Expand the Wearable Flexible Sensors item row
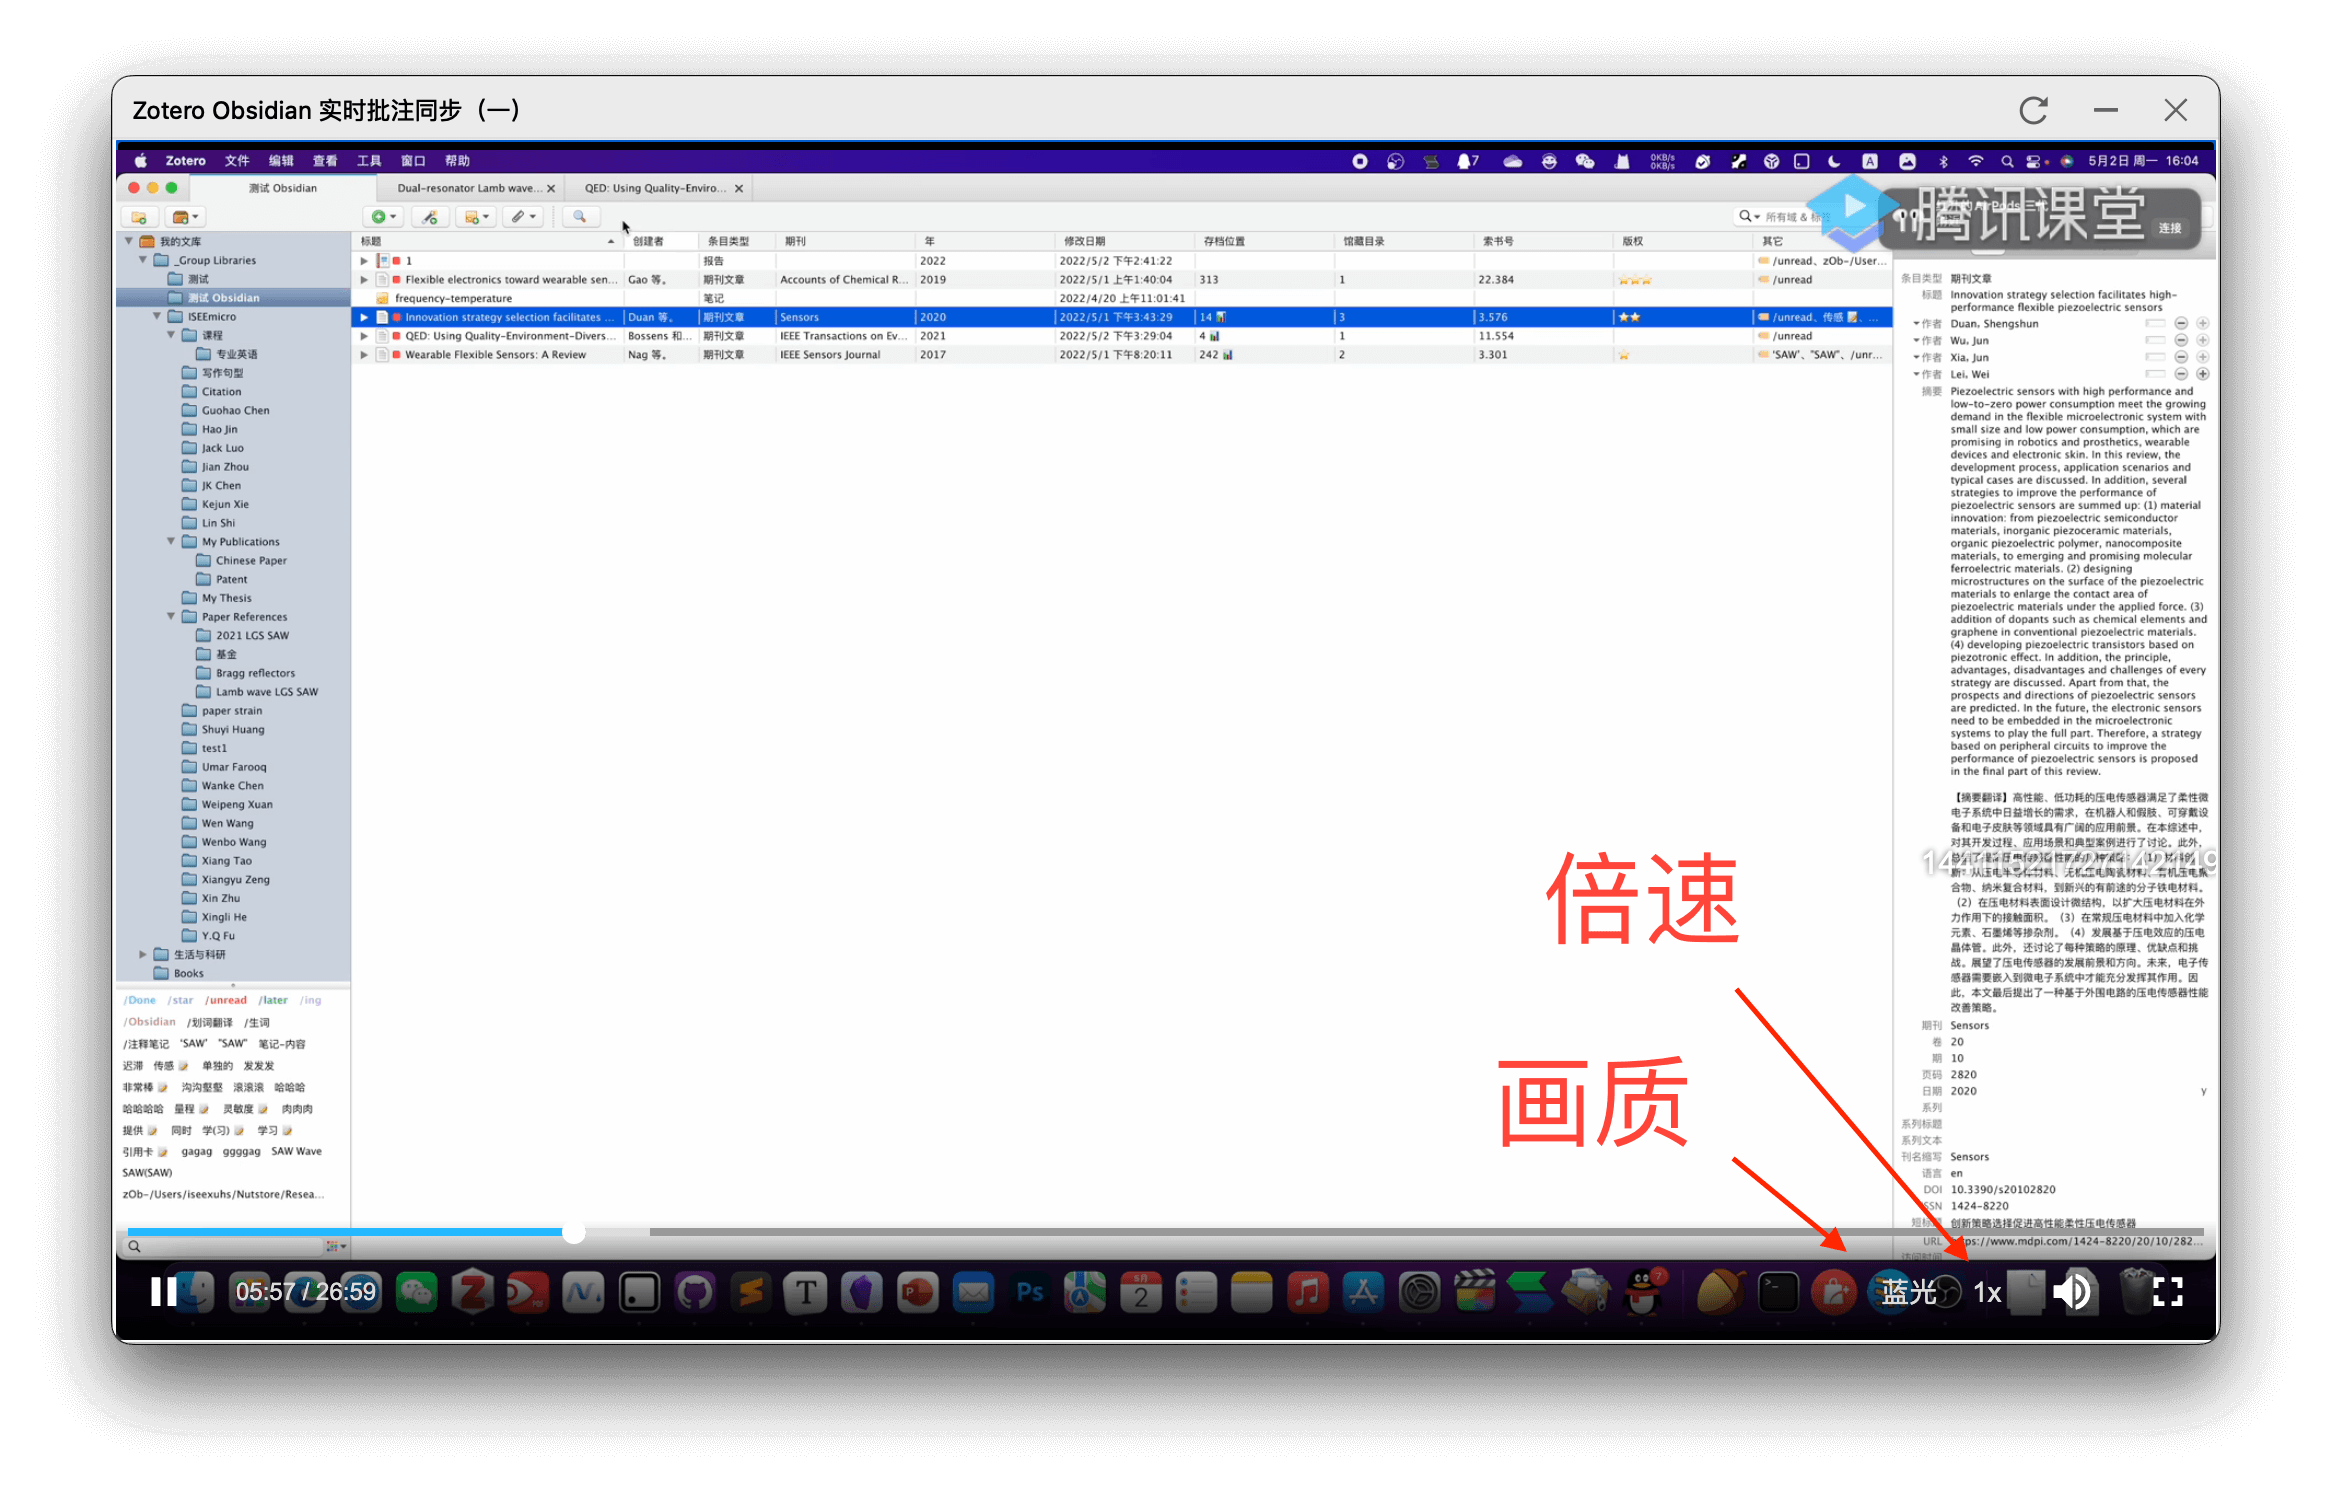Screen dimensions: 2332x1492 pos(364,354)
